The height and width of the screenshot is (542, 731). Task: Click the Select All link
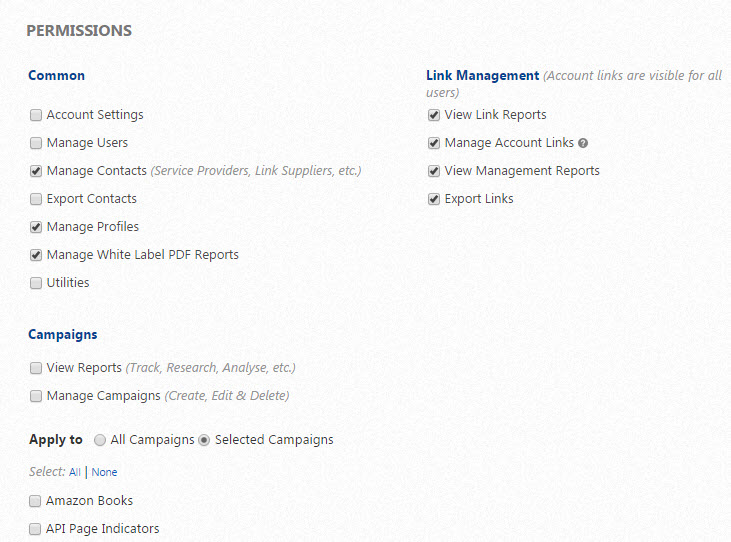(75, 472)
